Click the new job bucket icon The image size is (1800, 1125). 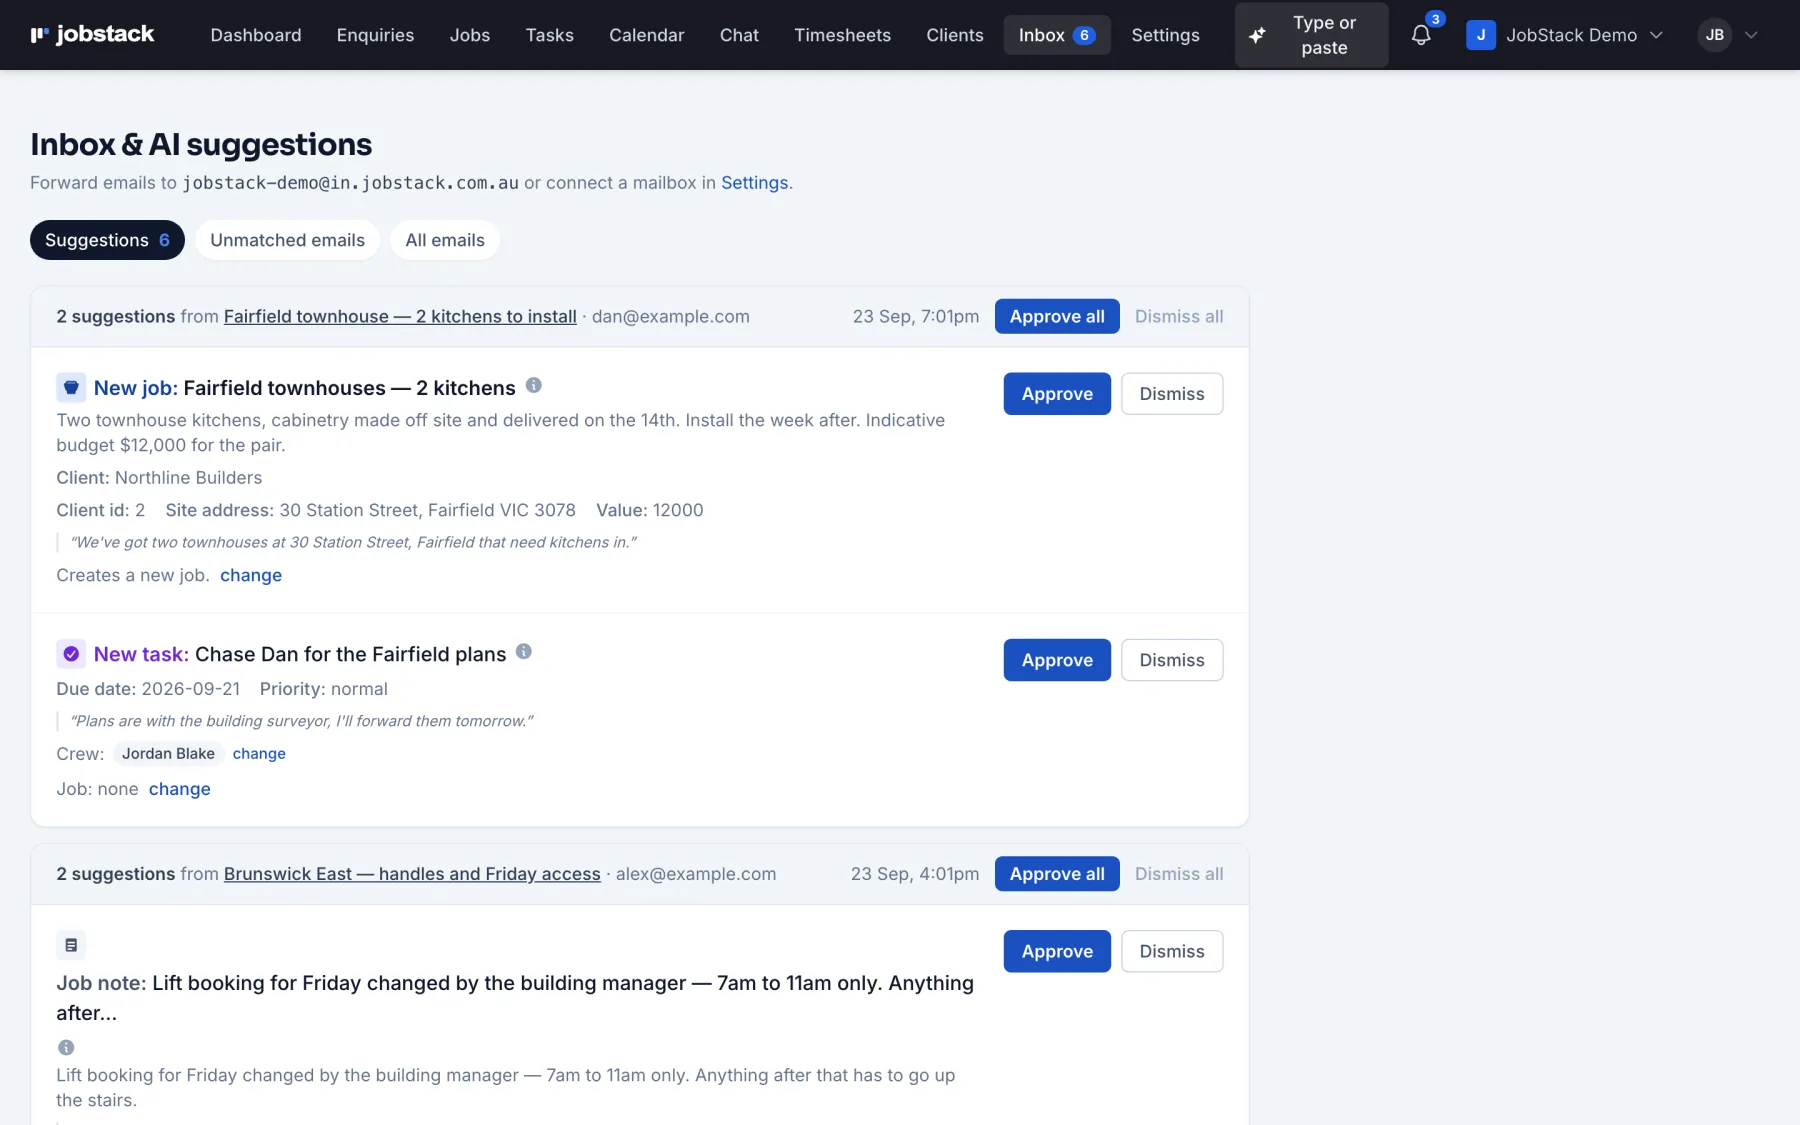[x=71, y=387]
